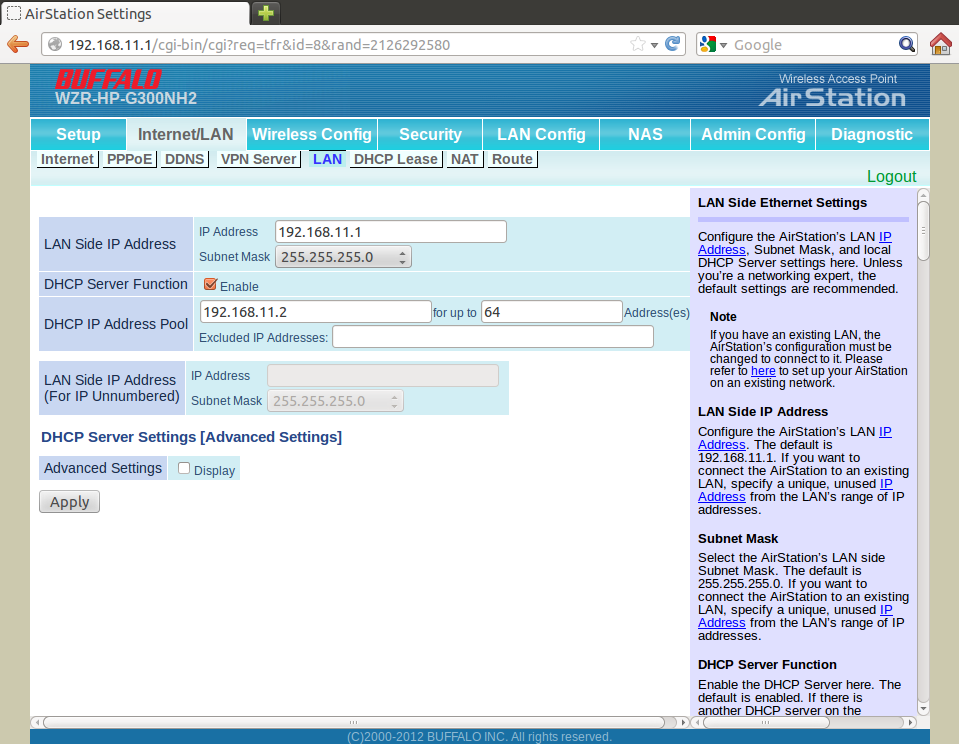Click the 'here' link in Note
The height and width of the screenshot is (744, 959).
(762, 370)
